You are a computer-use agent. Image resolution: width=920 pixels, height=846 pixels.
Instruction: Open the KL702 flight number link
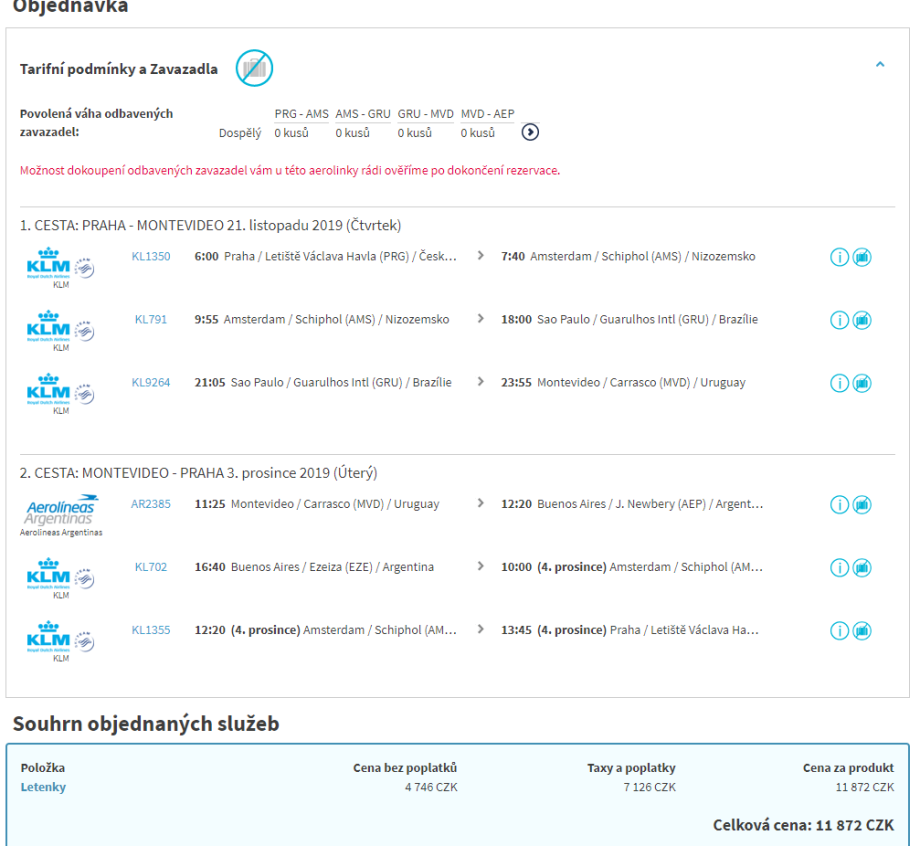(151, 567)
